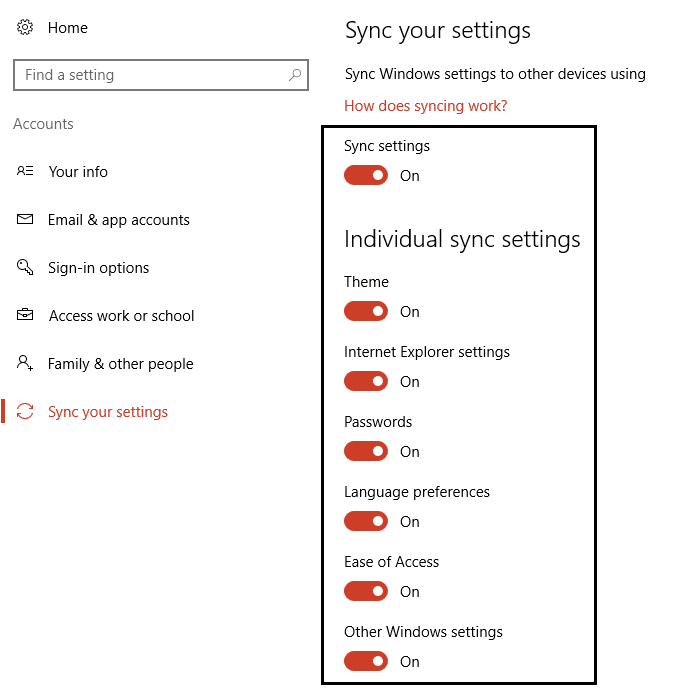Click the Home gear icon
The width and height of the screenshot is (681, 694).
(25, 28)
